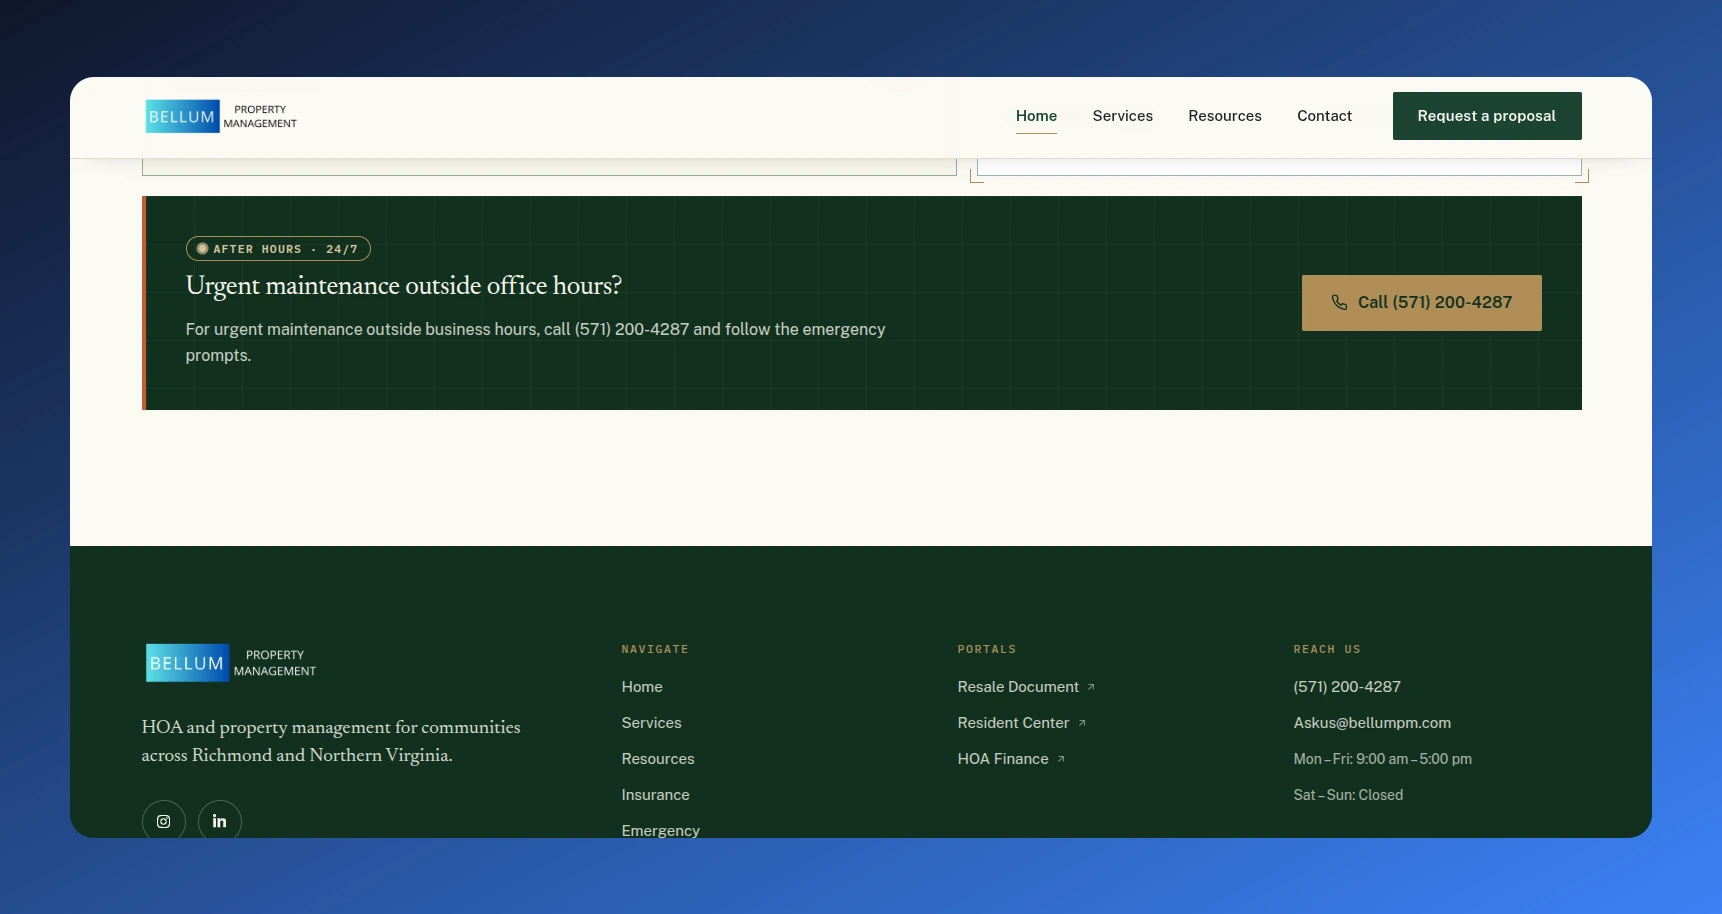Click the REACH US footer column heading
The height and width of the screenshot is (914, 1722).
[x=1327, y=650]
